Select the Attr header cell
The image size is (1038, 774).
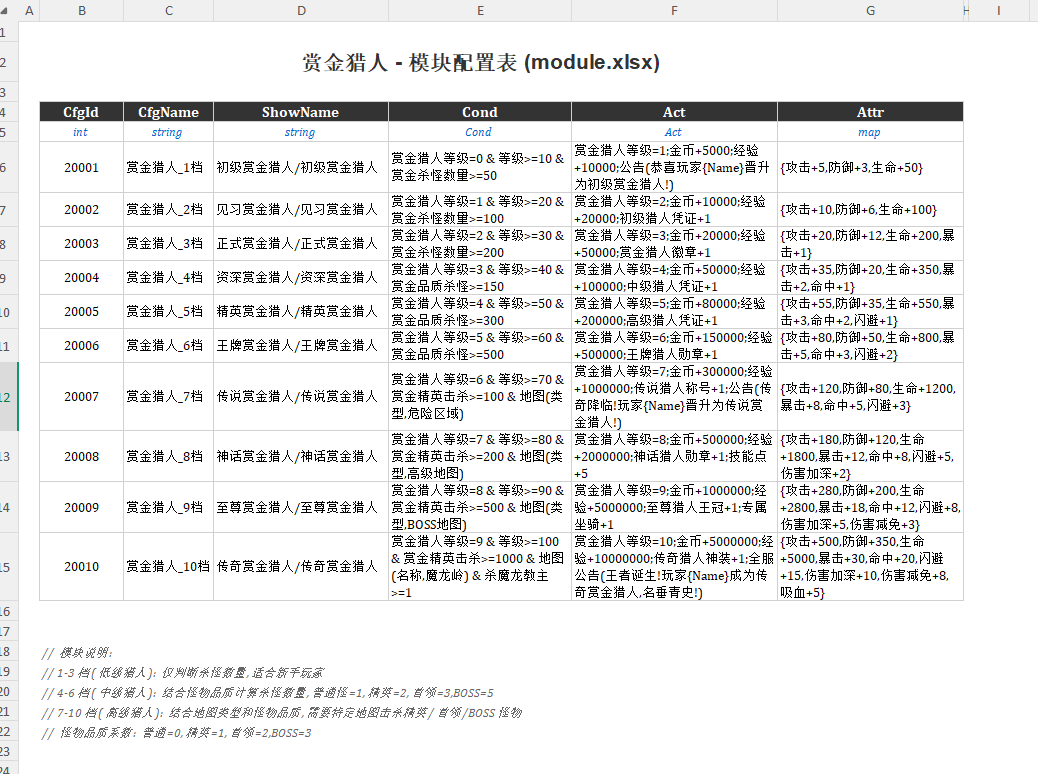[869, 111]
